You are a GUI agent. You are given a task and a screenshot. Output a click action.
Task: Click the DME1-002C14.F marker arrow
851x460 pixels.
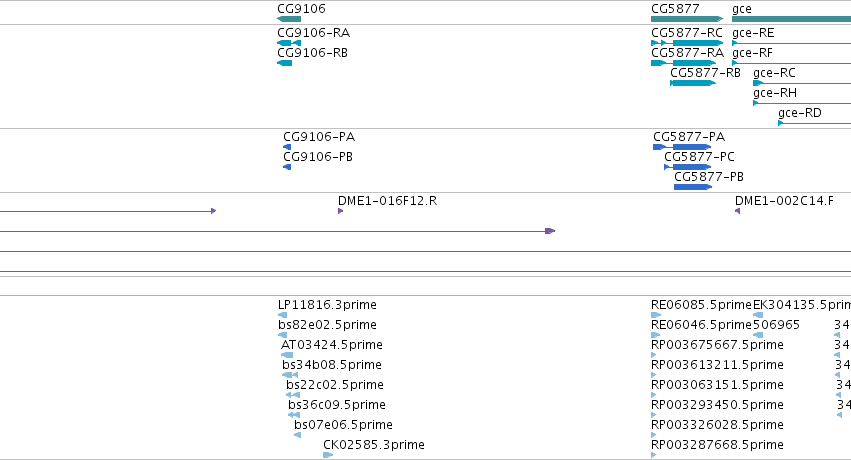tap(737, 211)
